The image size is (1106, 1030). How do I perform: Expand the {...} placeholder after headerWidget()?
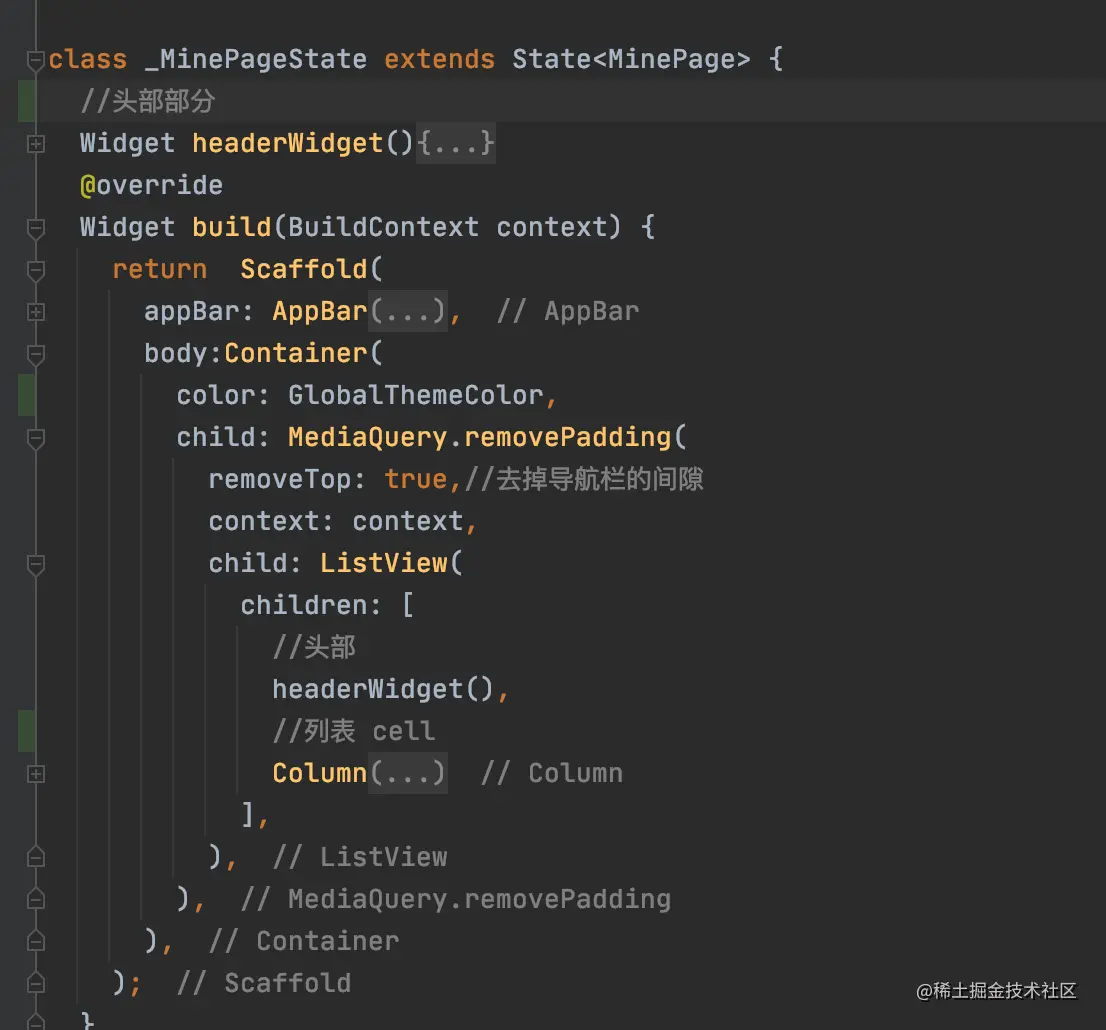(x=456, y=143)
